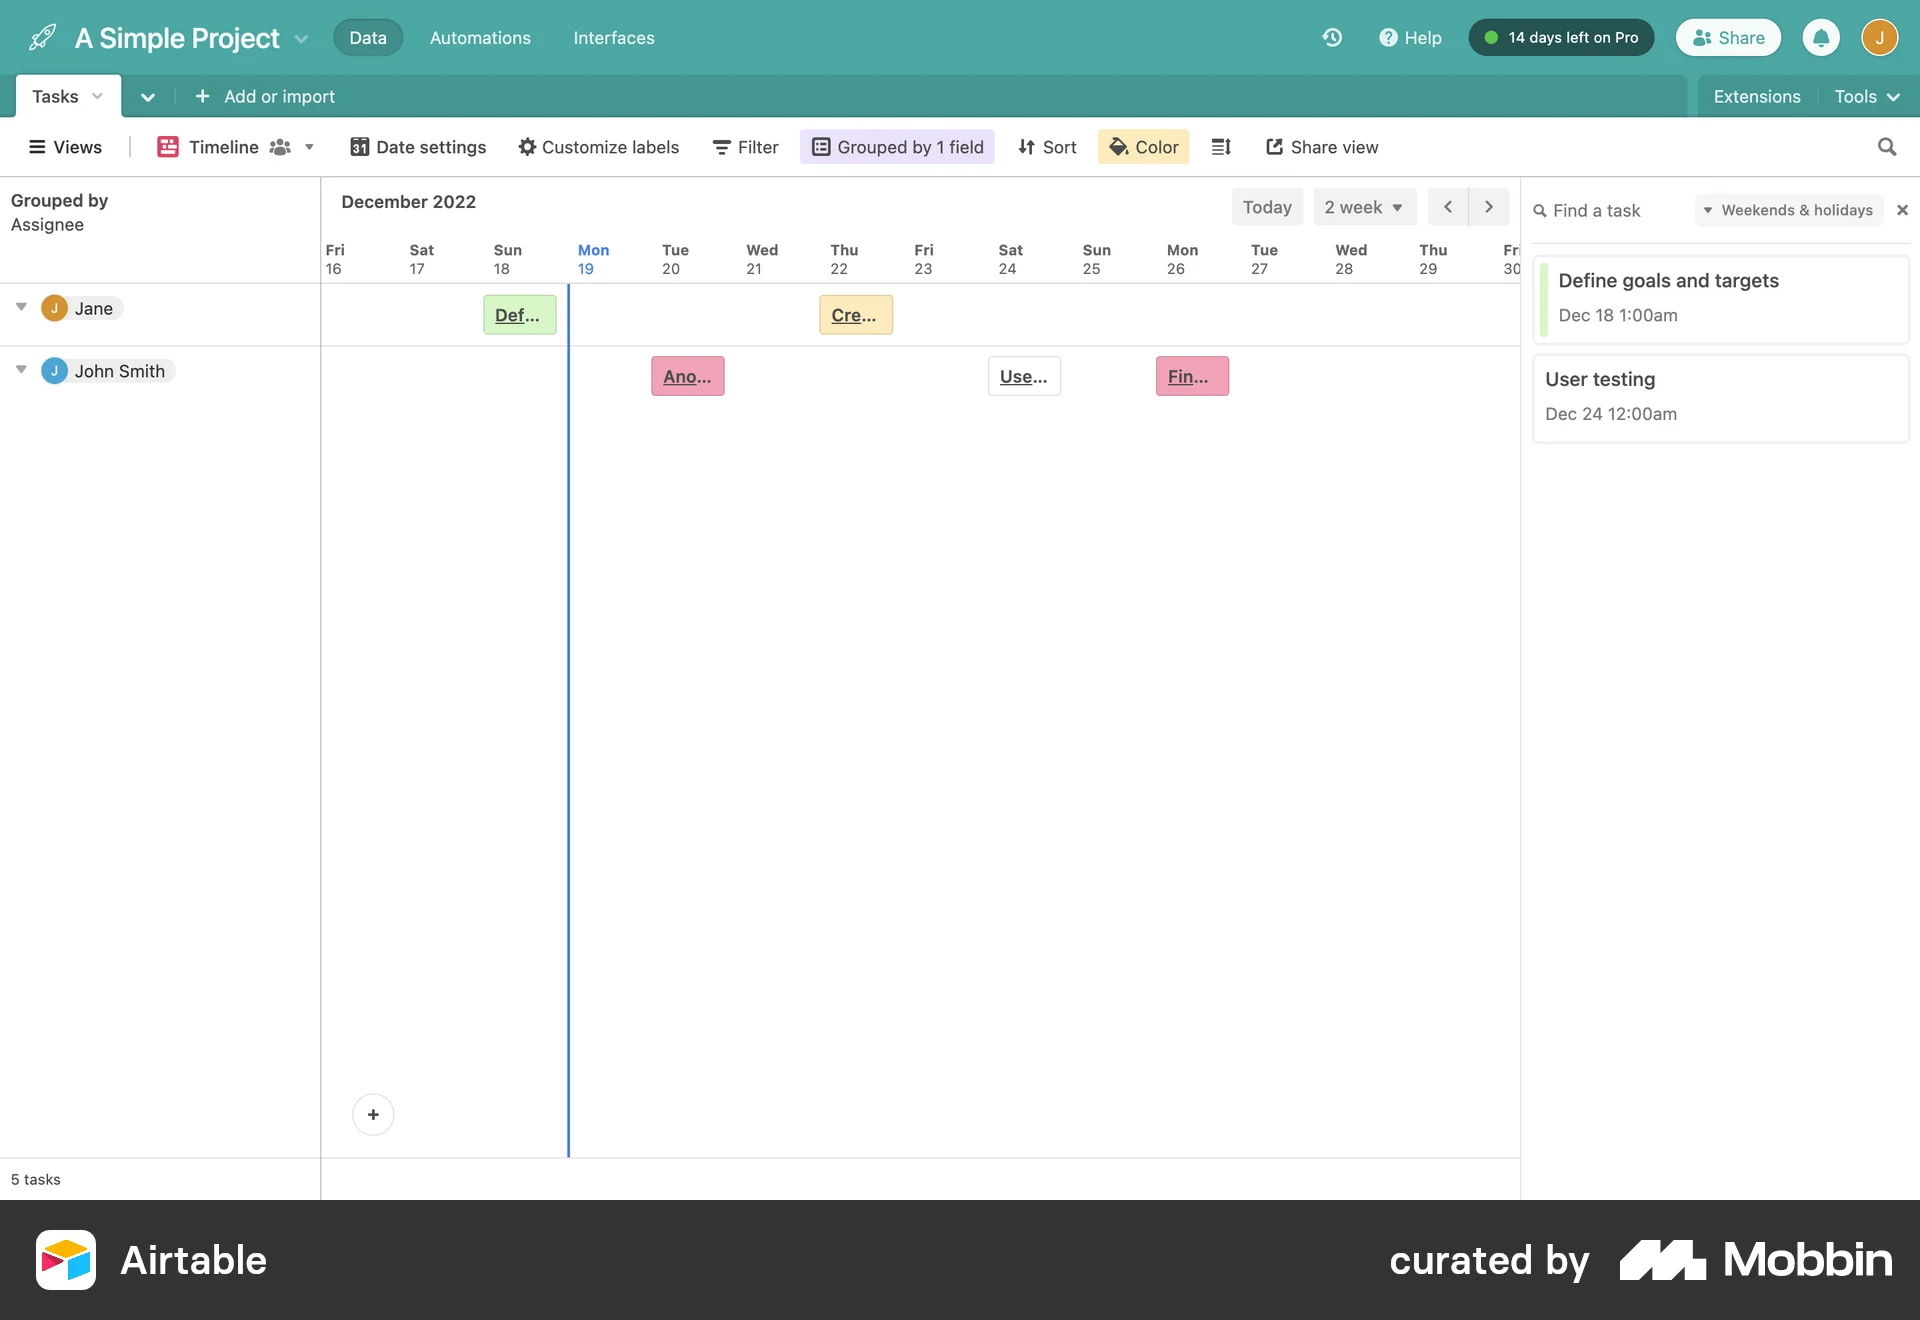Open Weekends & holidays dropdown
The width and height of the screenshot is (1920, 1320).
pyautogui.click(x=1788, y=210)
